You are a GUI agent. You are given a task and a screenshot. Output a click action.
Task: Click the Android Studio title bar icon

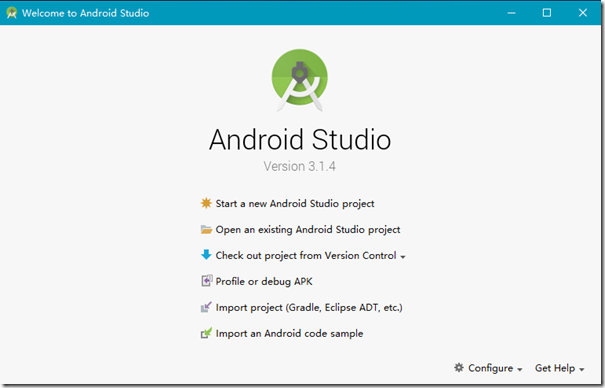12,13
